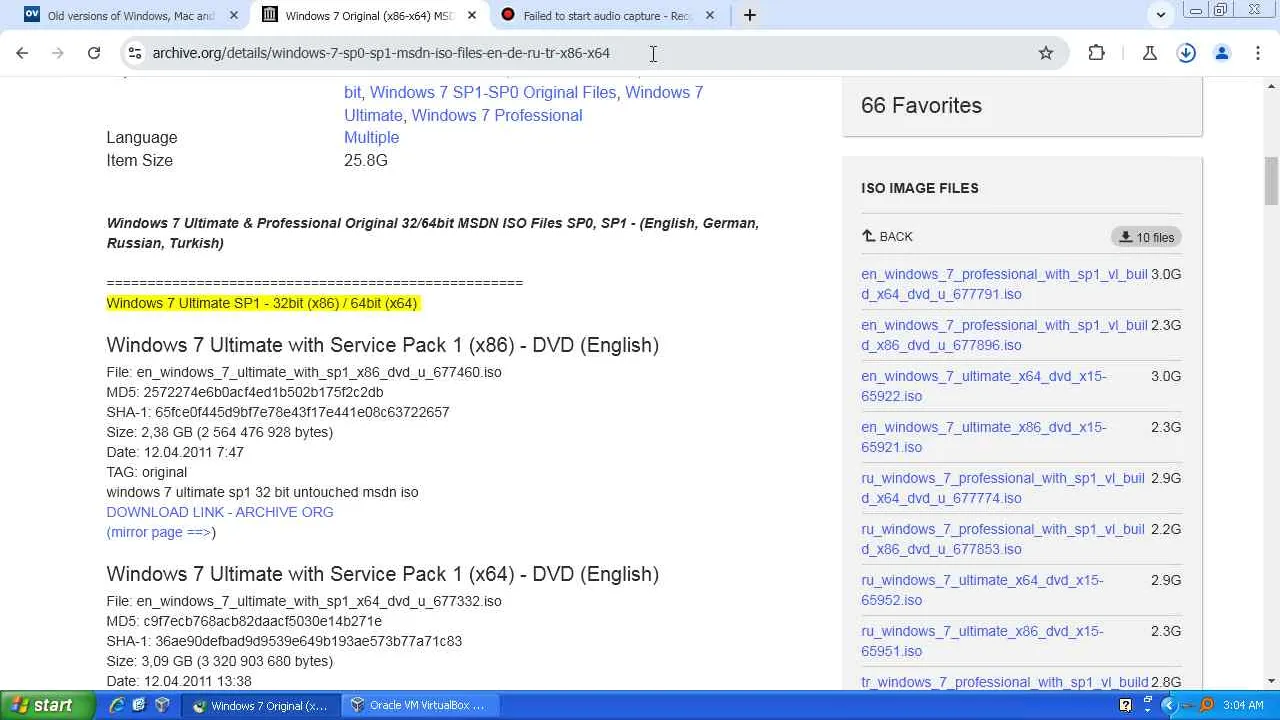Click DOWNLOAD LINK - ARCHIVE ORG
1280x720 pixels.
coord(220,512)
